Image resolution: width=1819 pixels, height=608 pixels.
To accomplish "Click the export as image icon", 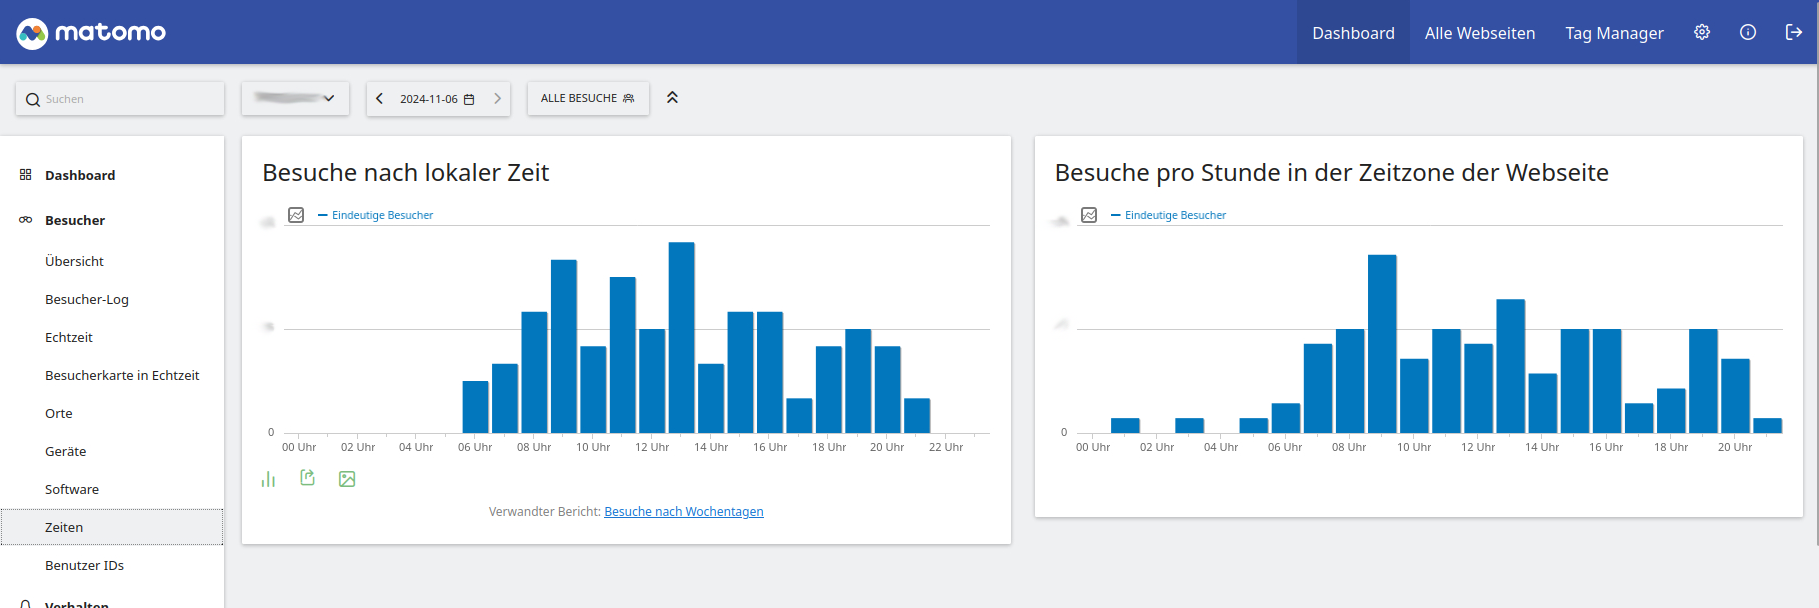I will [x=347, y=479].
